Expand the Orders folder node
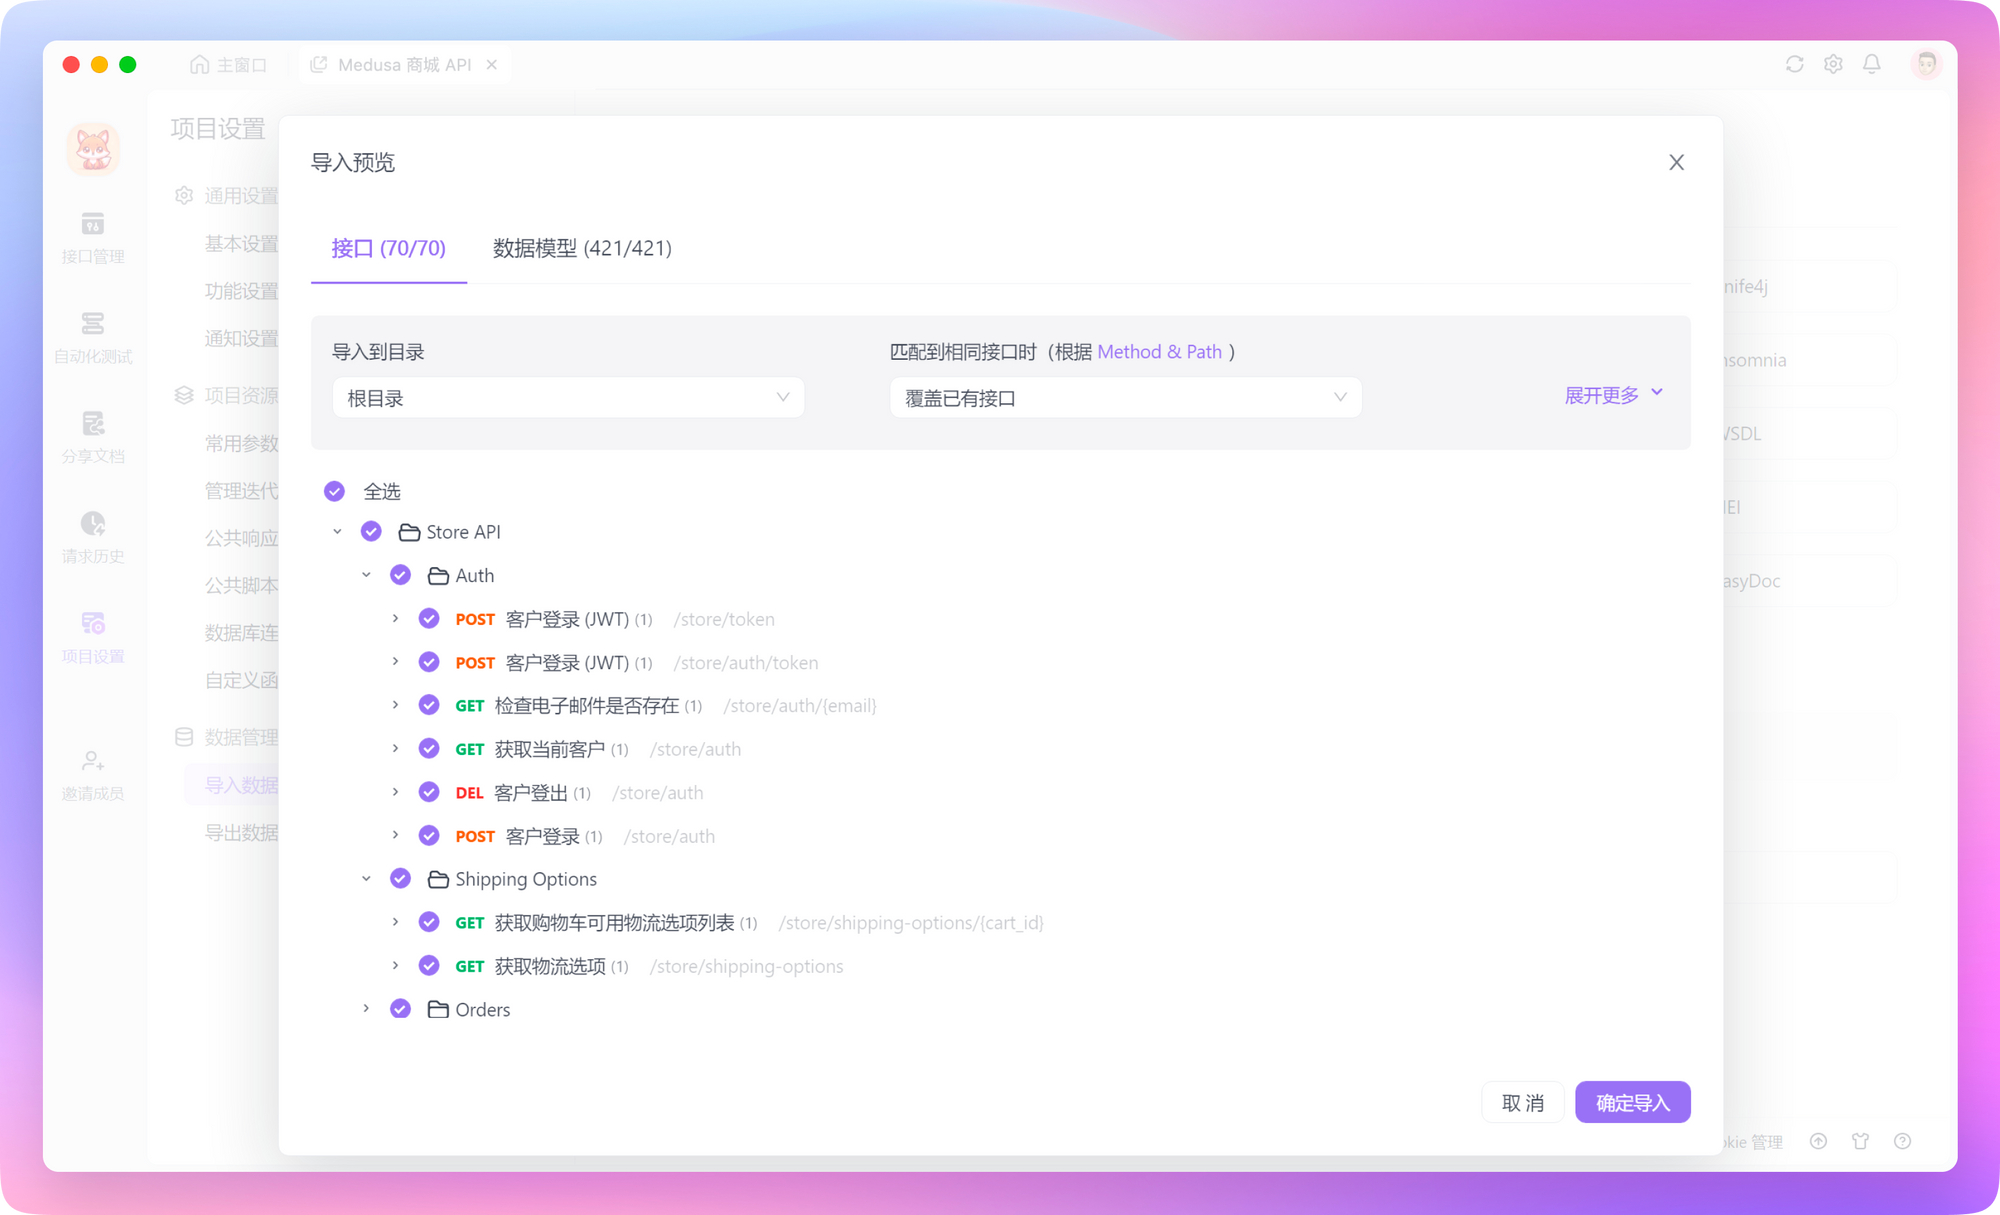Viewport: 2000px width, 1215px height. pyautogui.click(x=367, y=1009)
